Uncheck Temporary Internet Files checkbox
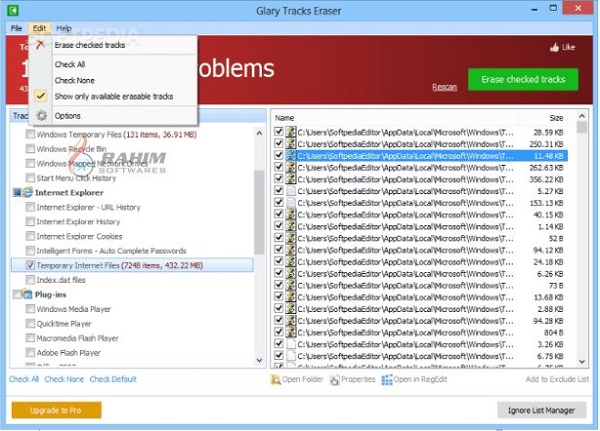The width and height of the screenshot is (600, 431). [x=30, y=265]
